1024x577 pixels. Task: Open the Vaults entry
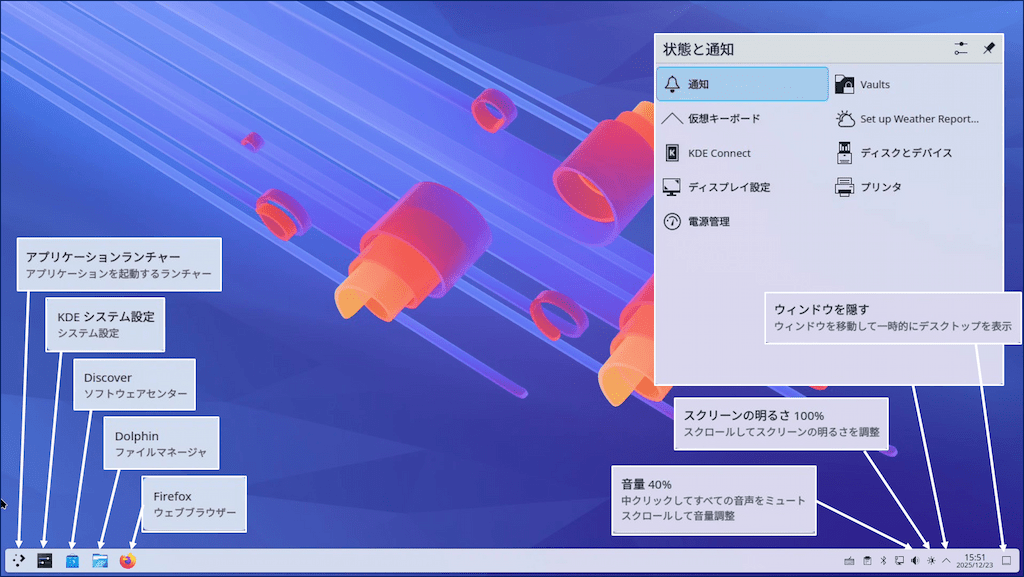874,85
